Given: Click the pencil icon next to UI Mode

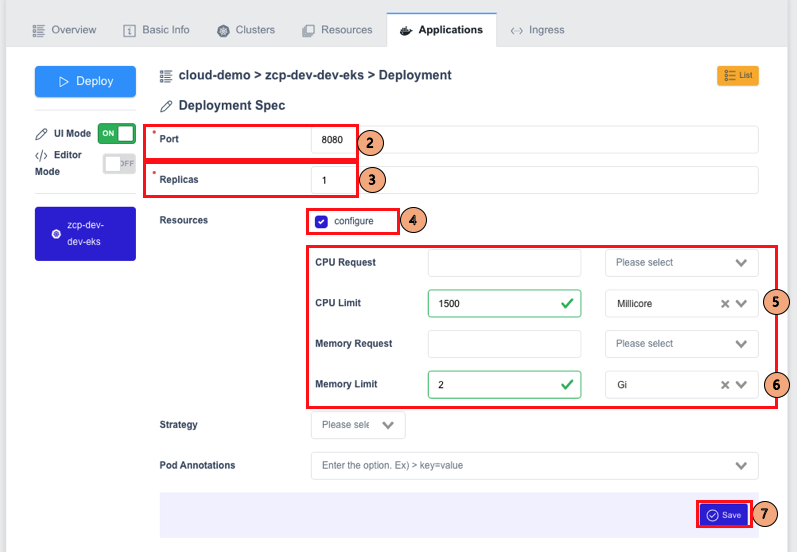Looking at the screenshot, I should [x=41, y=134].
